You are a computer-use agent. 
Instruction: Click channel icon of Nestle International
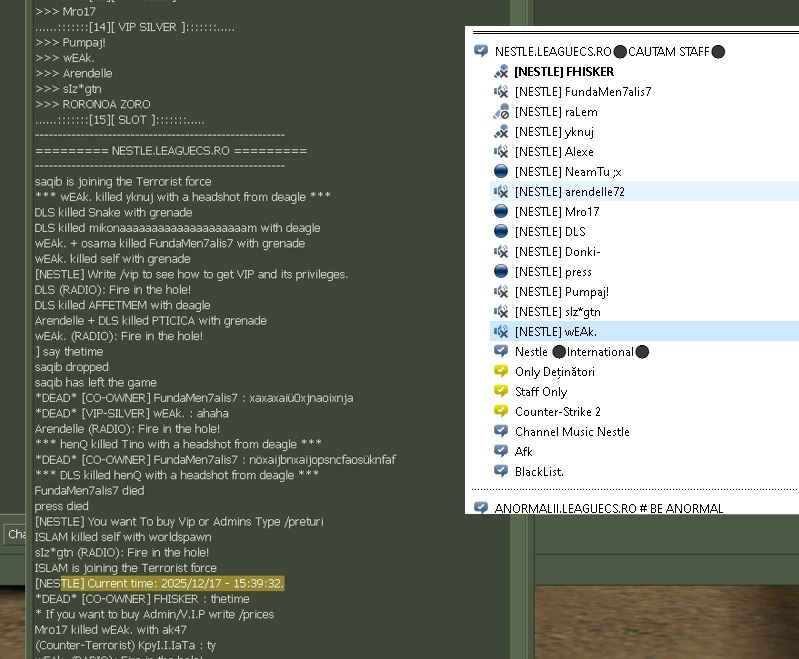click(x=501, y=351)
